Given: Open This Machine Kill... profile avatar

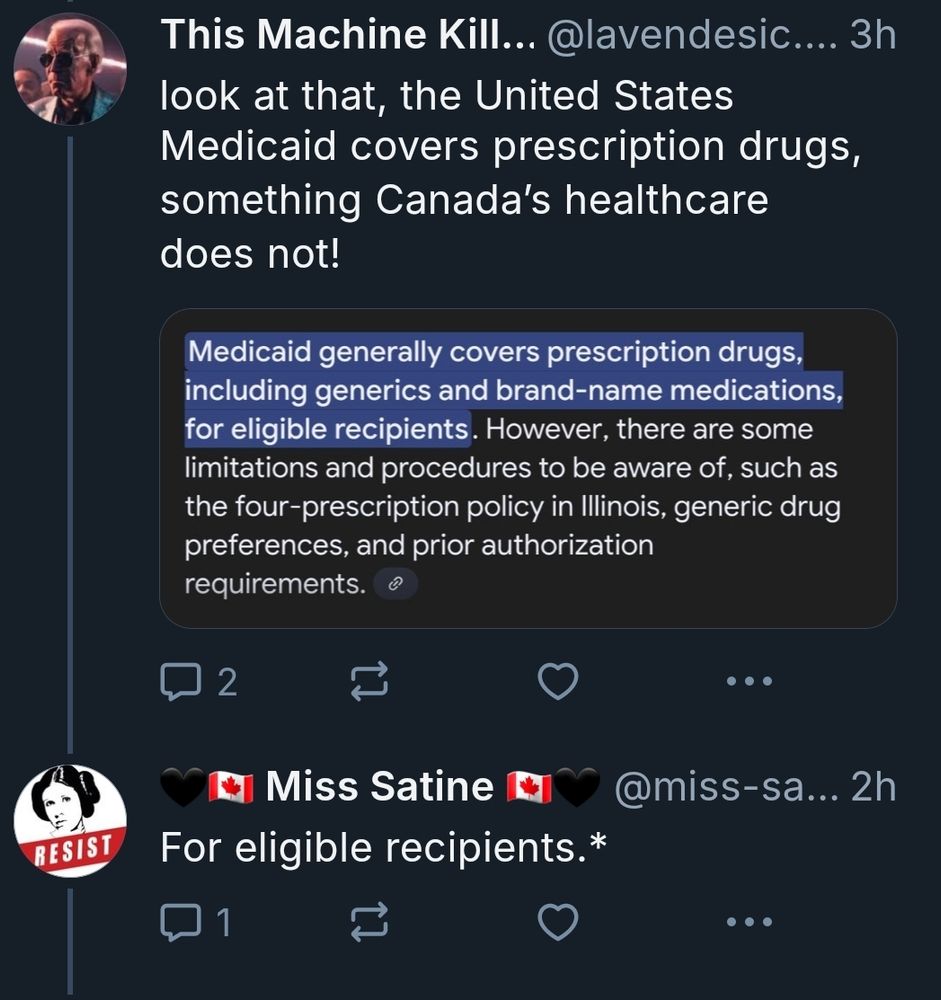Looking at the screenshot, I should tap(69, 68).
